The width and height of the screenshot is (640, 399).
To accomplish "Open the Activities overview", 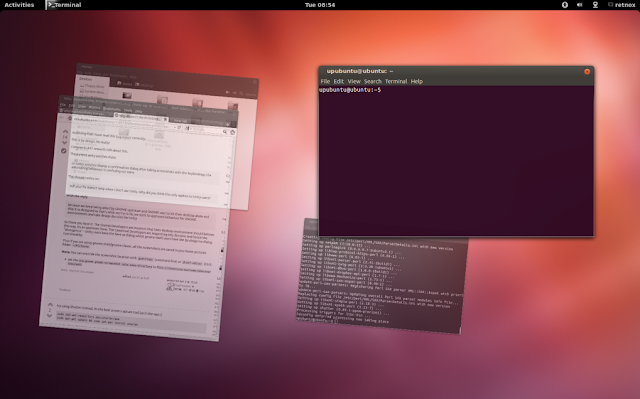I will click(x=19, y=5).
